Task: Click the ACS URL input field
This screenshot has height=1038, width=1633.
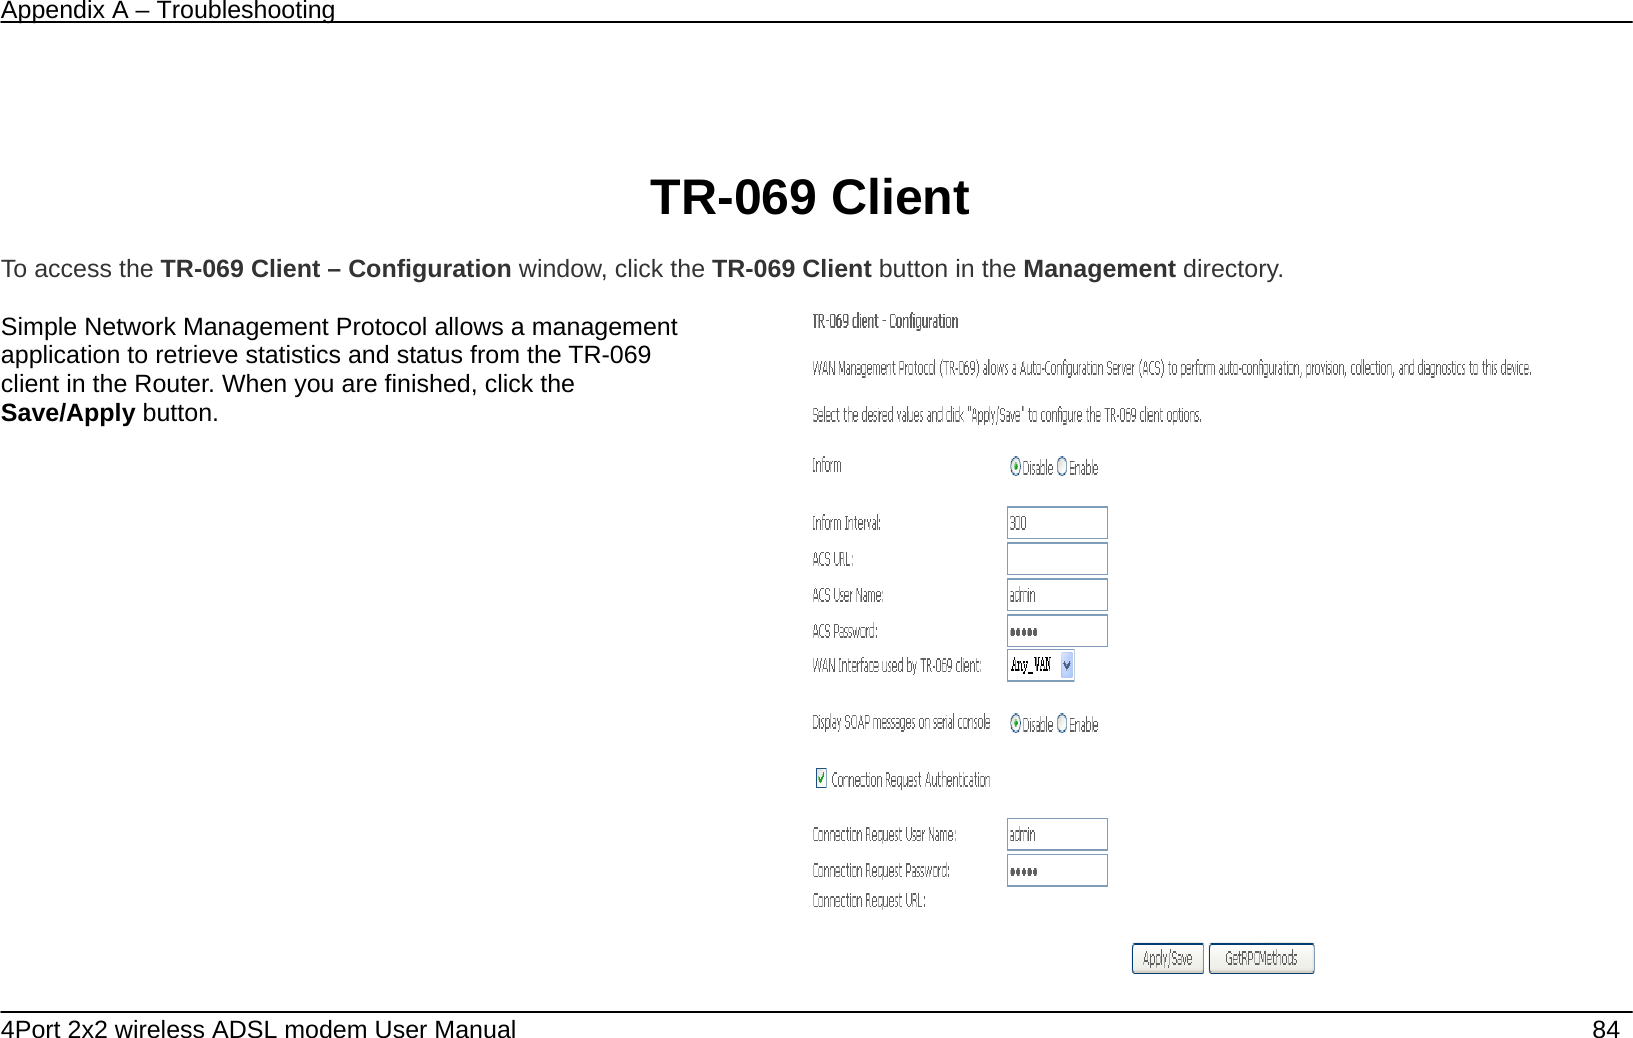Action: (x=1057, y=559)
